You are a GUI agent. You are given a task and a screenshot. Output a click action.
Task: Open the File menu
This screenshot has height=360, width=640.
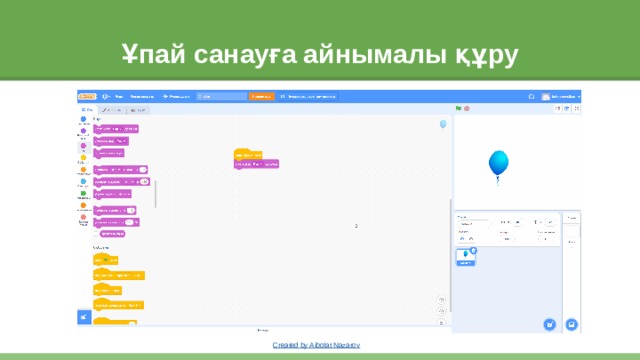coord(119,96)
